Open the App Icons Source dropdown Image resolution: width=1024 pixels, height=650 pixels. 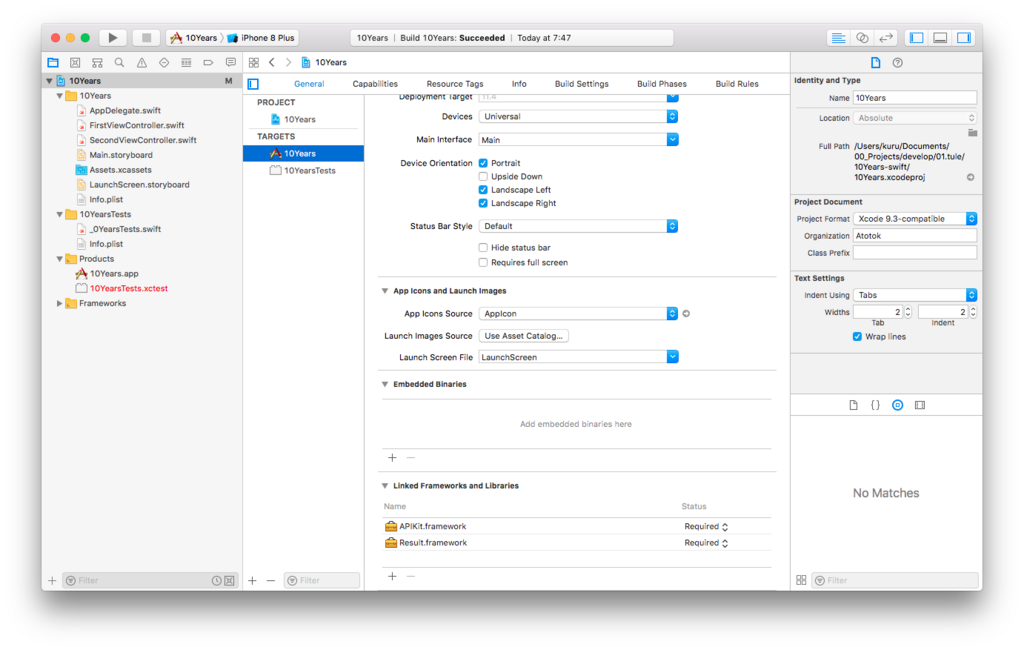point(579,314)
